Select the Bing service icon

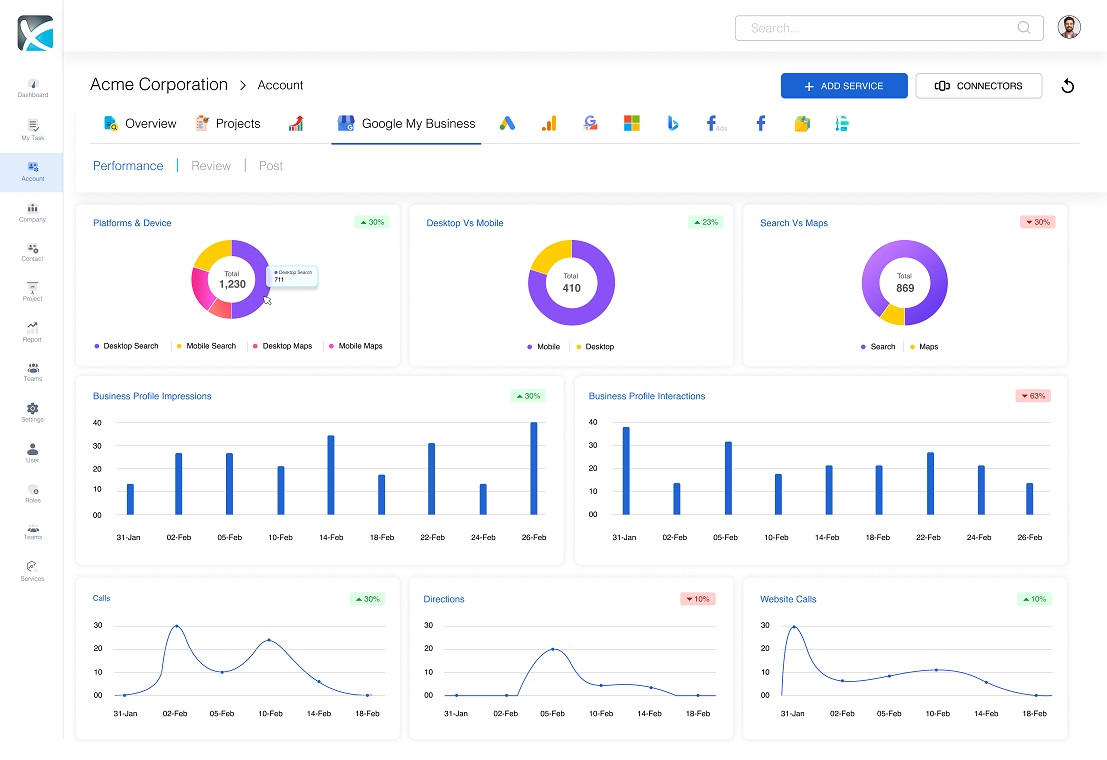pyautogui.click(x=673, y=124)
